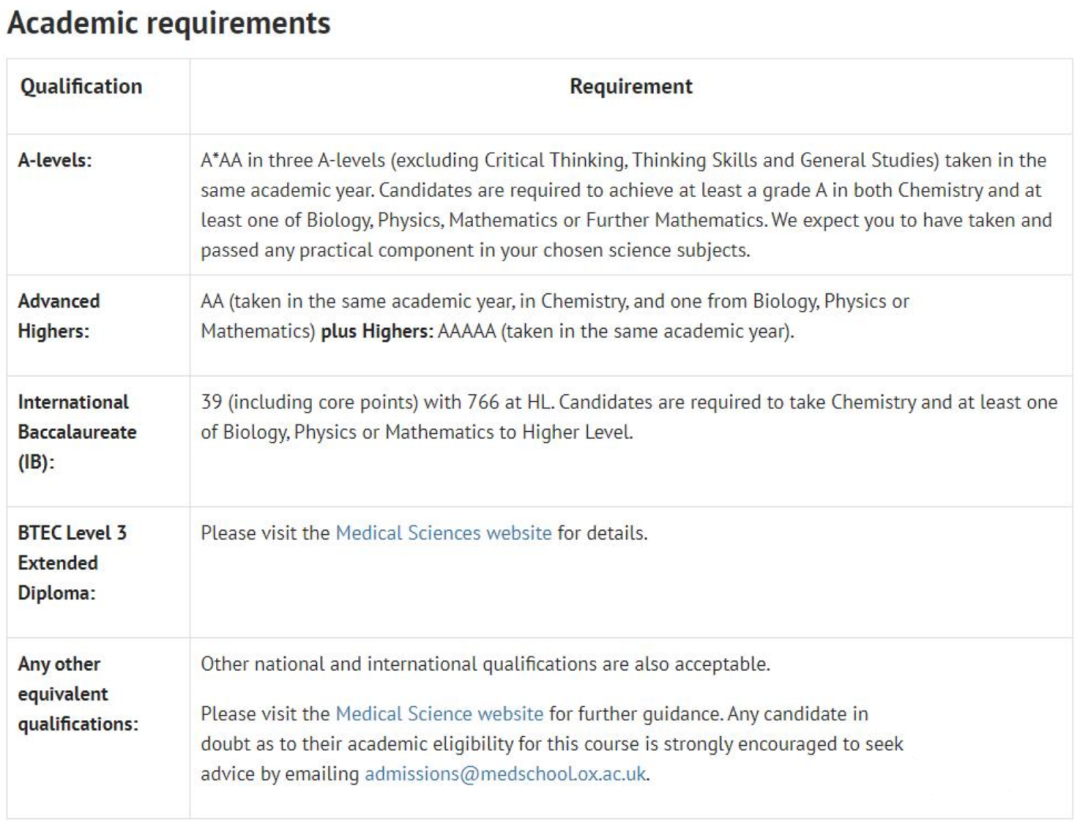Click the Advanced Highers row label
The image size is (1080, 824).
[x=59, y=316]
